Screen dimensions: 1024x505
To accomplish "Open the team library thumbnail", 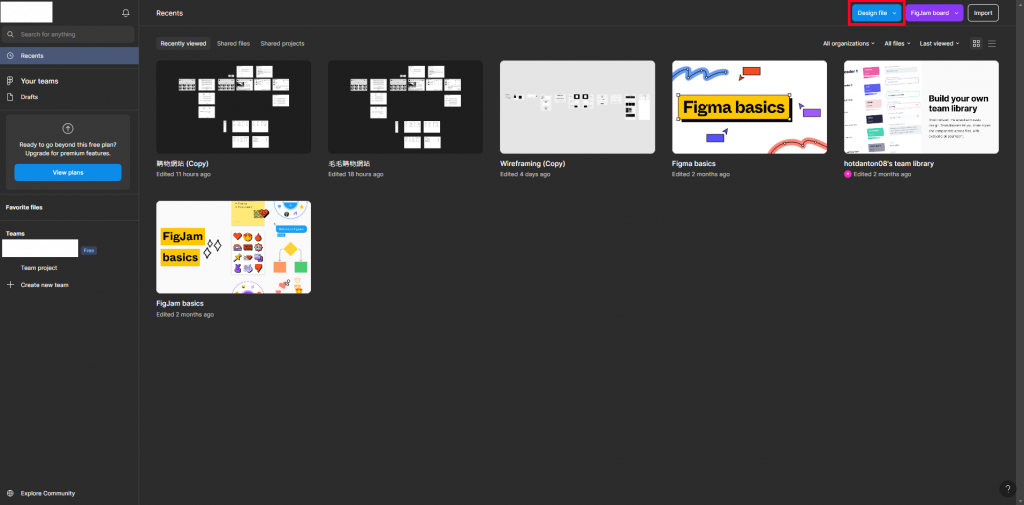I will click(921, 107).
